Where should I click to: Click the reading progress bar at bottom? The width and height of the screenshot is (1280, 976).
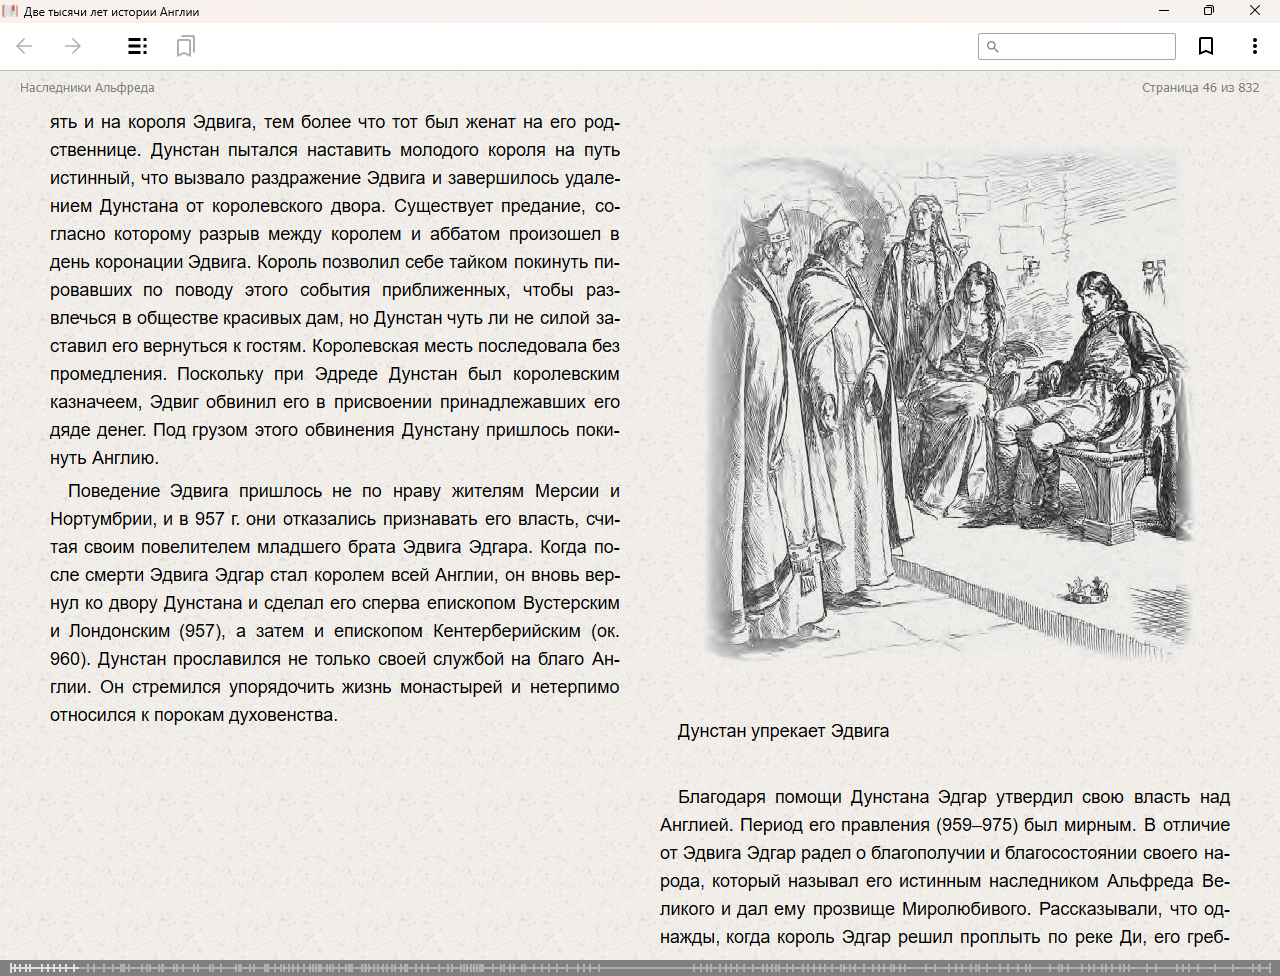point(640,968)
